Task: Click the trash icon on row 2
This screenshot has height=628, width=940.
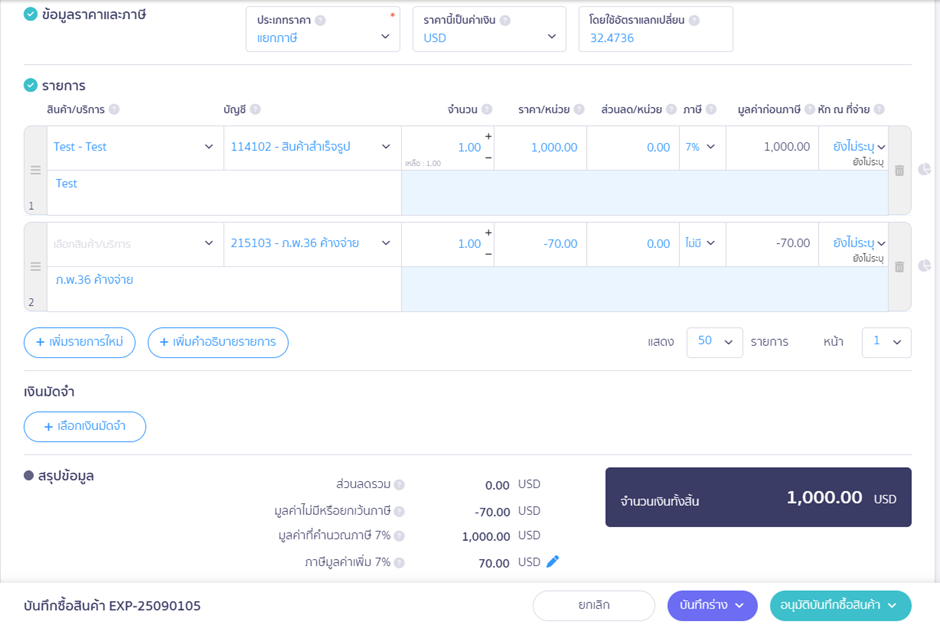Action: pos(899,267)
